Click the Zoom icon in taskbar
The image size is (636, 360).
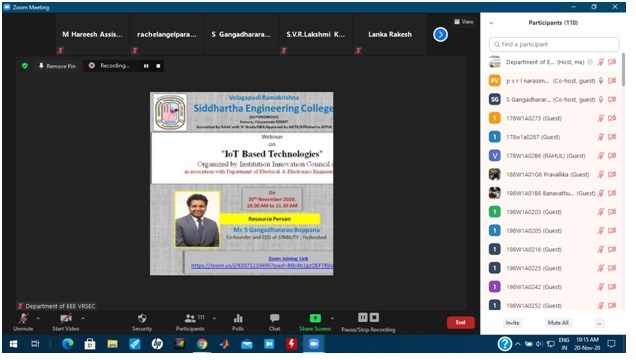tap(314, 344)
